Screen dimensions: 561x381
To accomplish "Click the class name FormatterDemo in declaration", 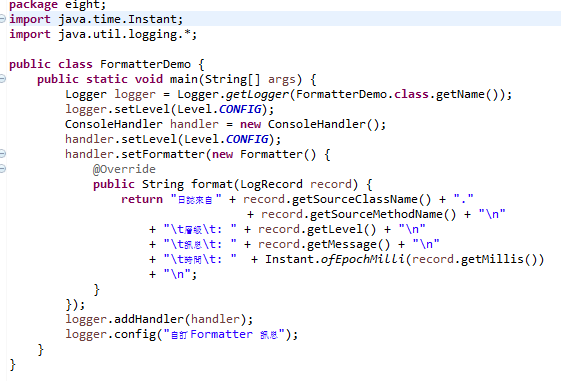I will point(145,64).
